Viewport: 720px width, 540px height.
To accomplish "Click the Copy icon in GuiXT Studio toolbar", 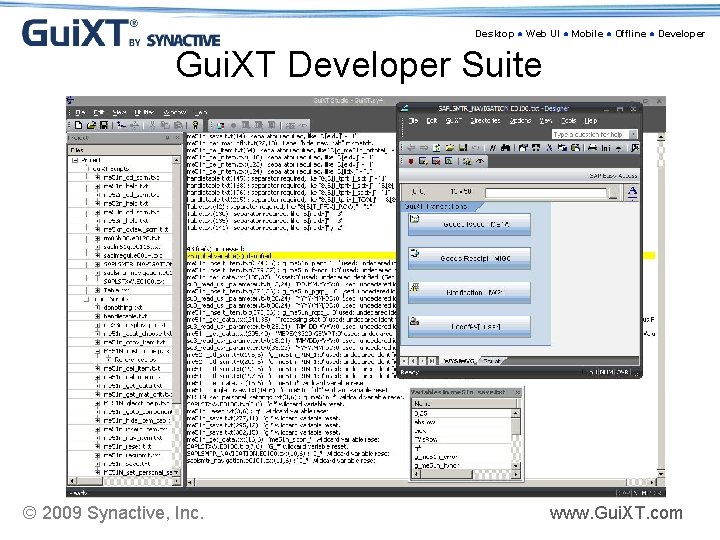I will click(x=165, y=125).
